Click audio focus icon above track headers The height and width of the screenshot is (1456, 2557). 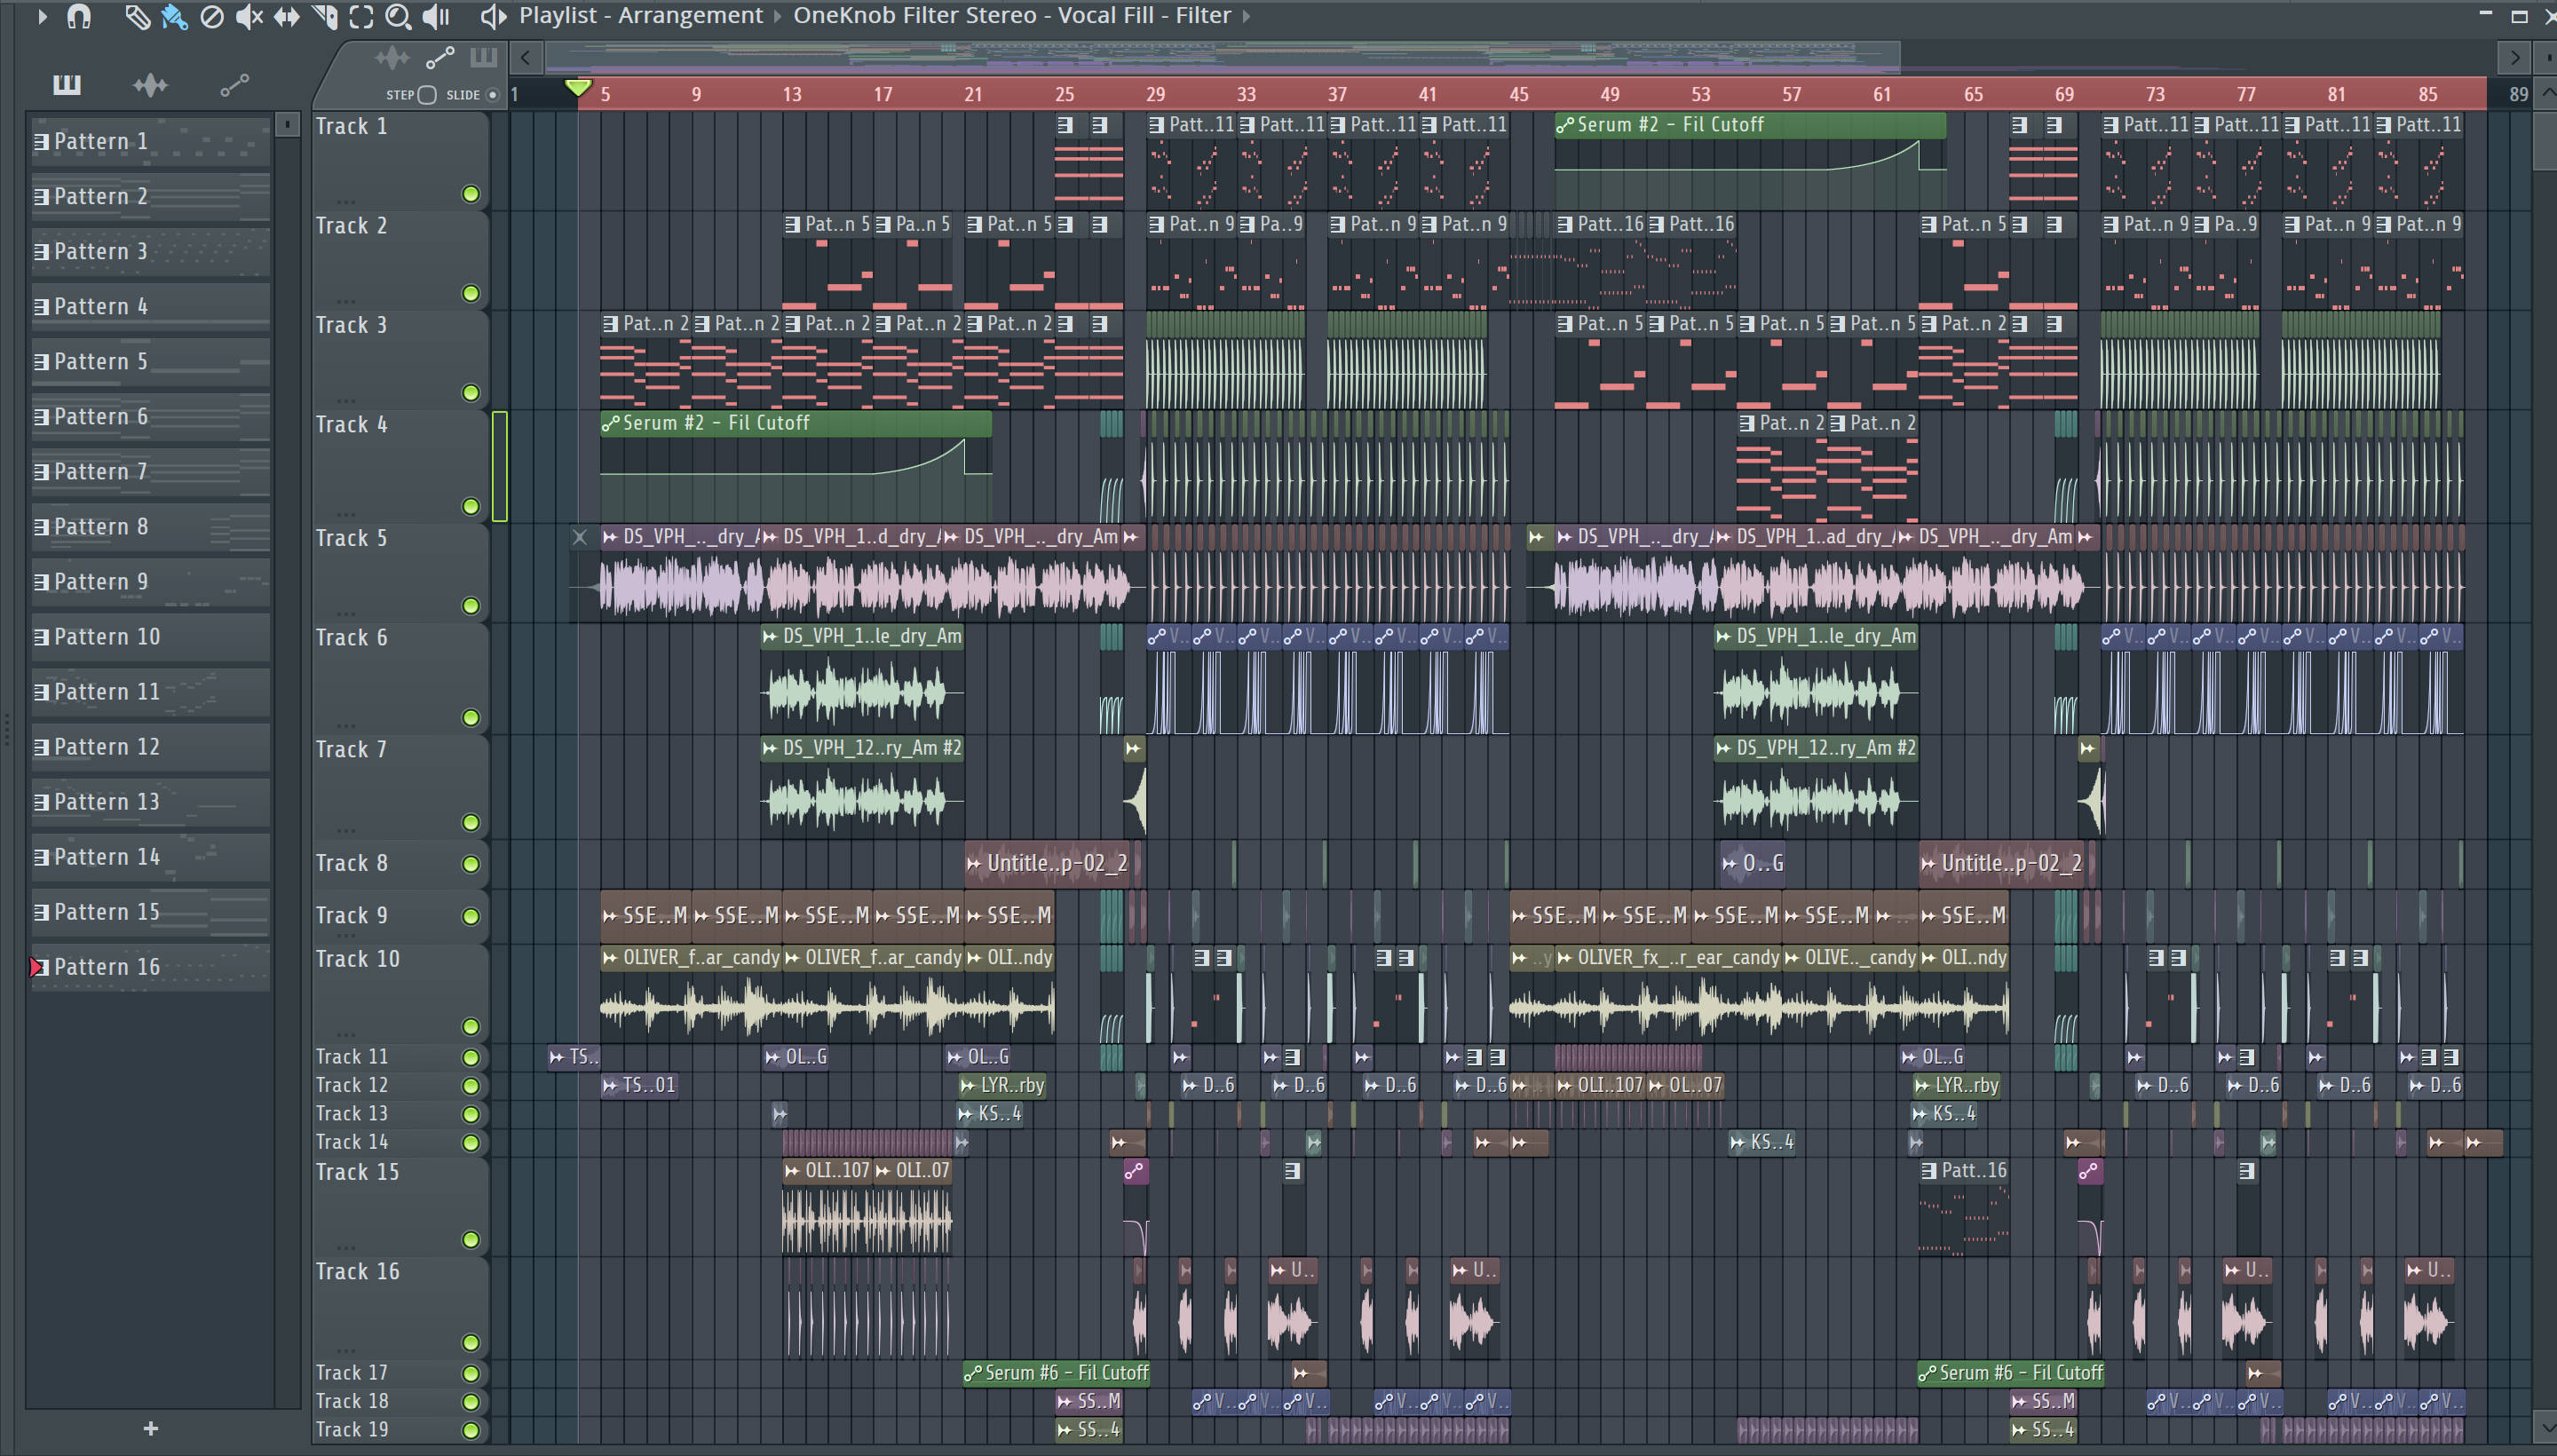pos(391,58)
